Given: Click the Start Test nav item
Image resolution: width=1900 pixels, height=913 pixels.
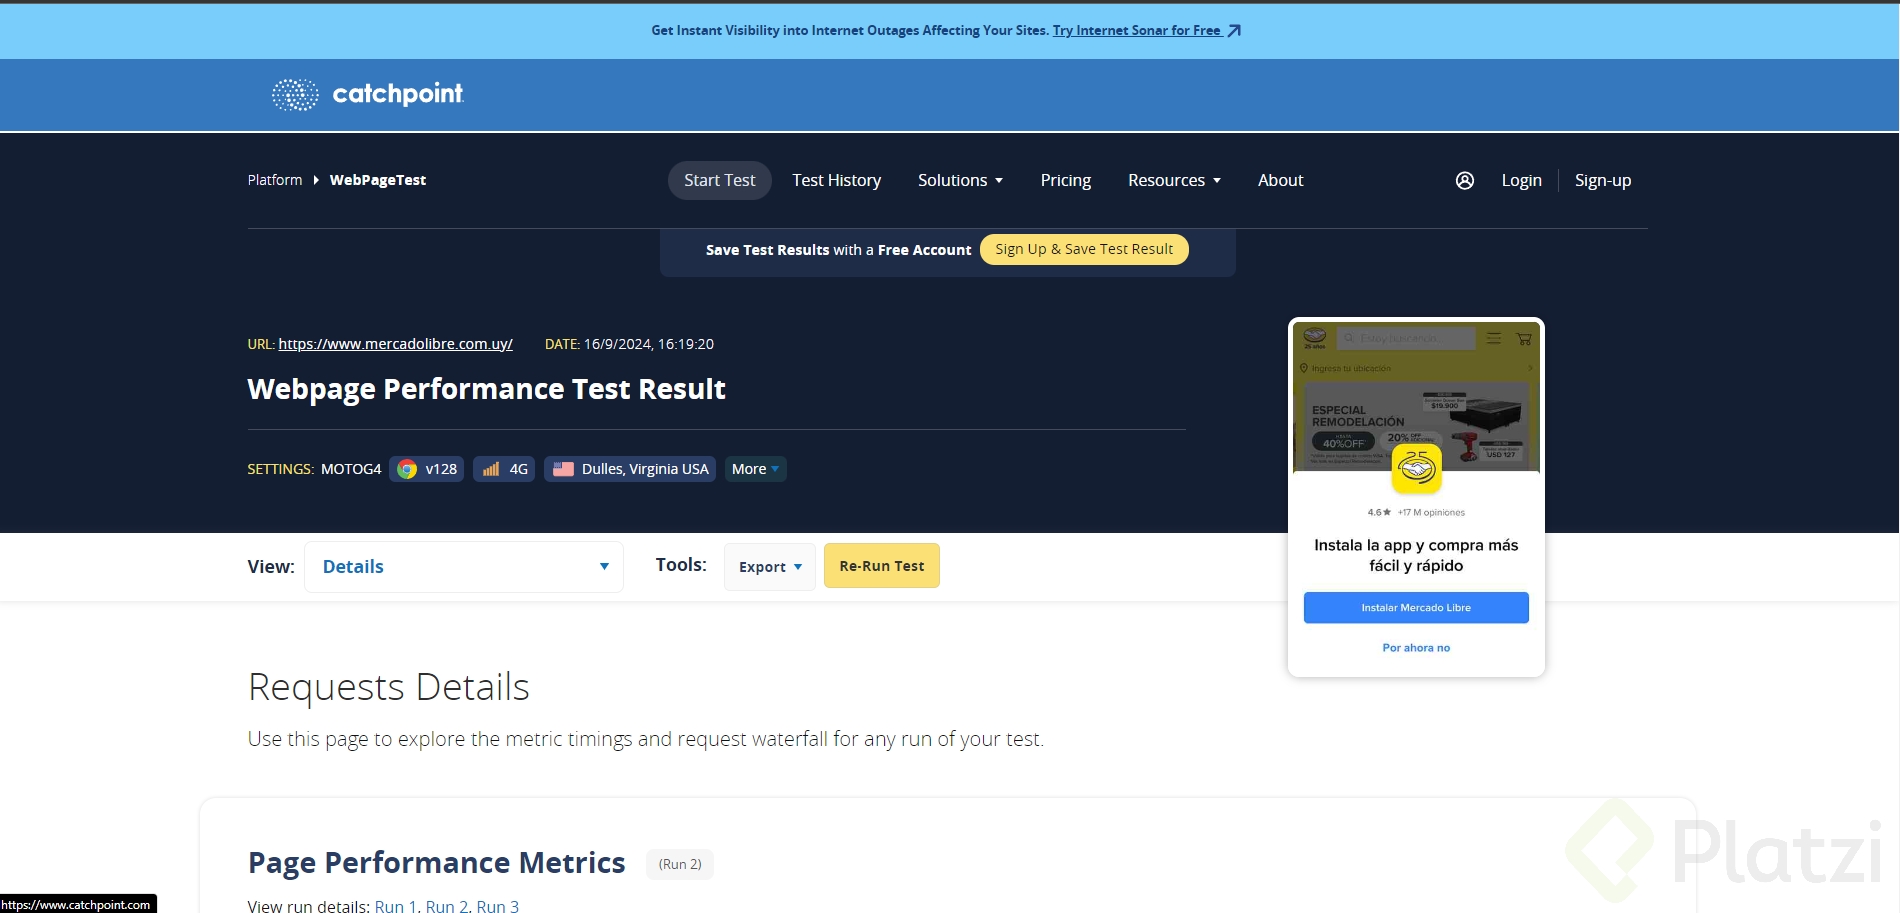Looking at the screenshot, I should [720, 180].
